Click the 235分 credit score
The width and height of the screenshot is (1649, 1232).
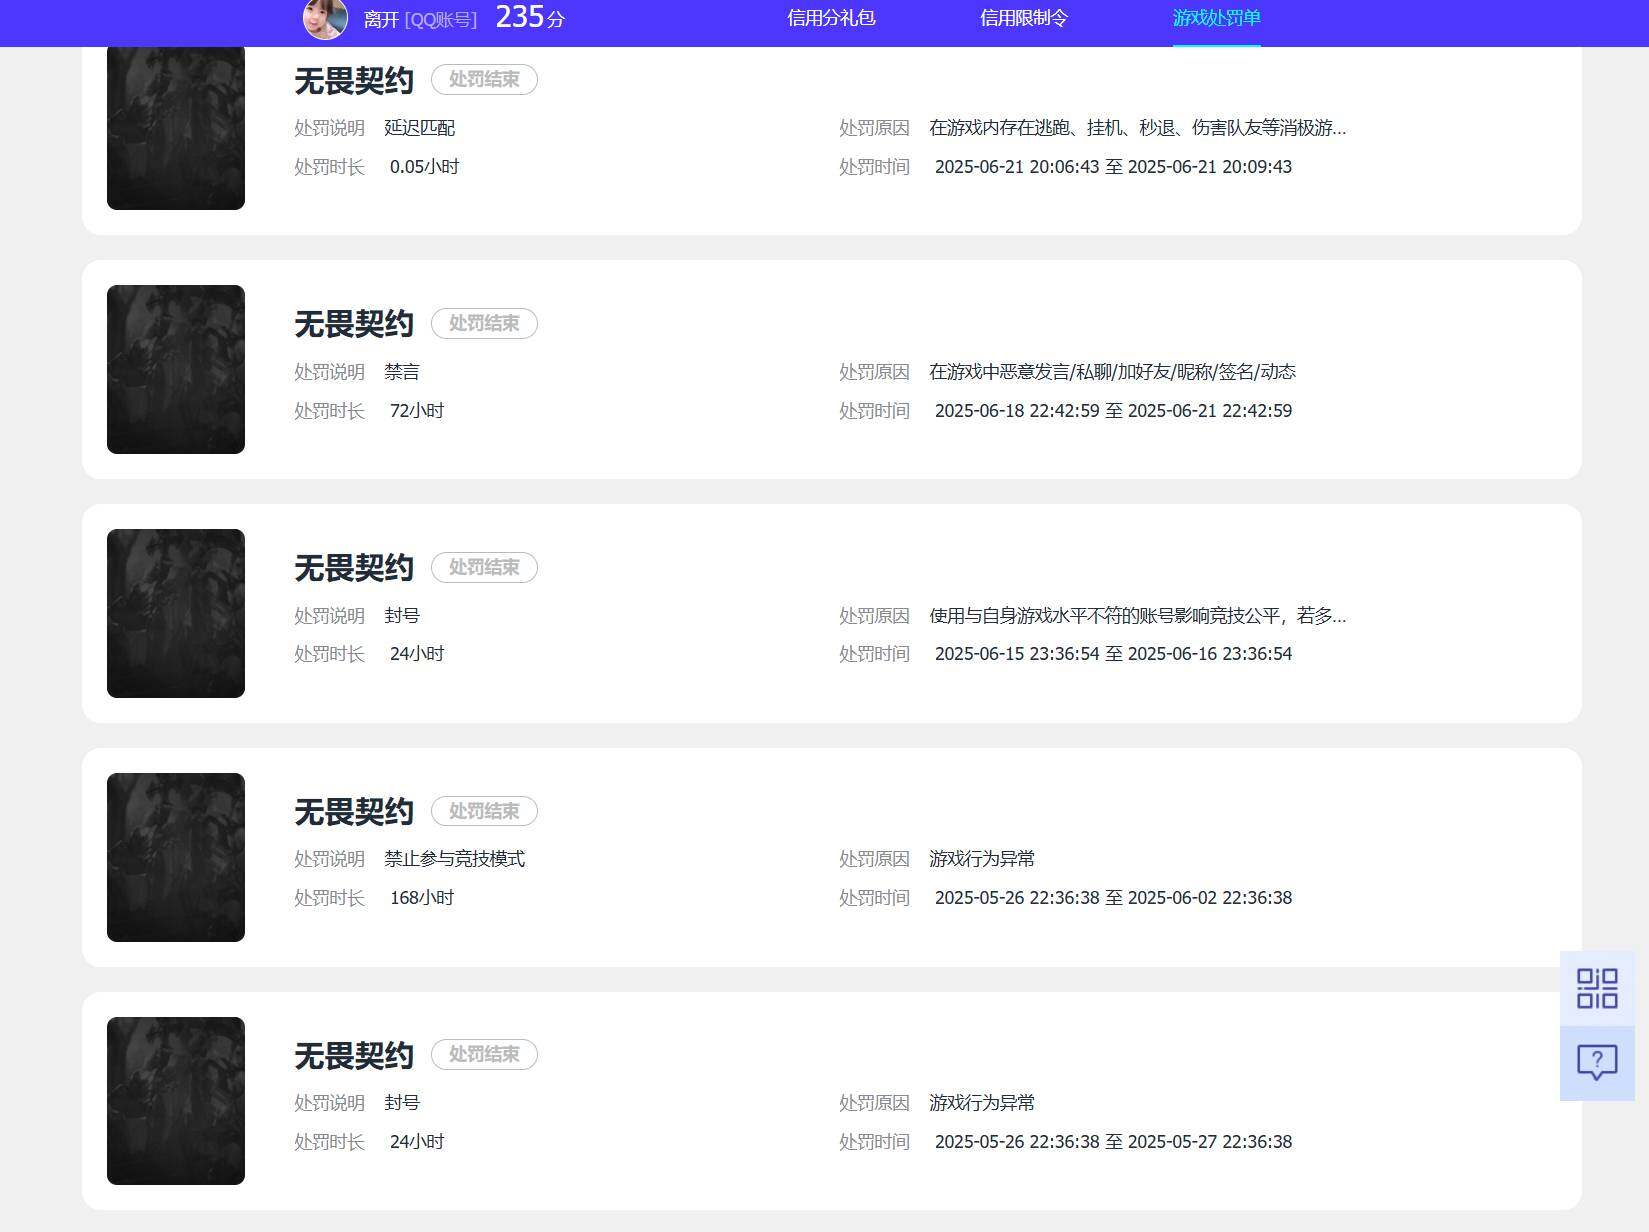click(530, 17)
